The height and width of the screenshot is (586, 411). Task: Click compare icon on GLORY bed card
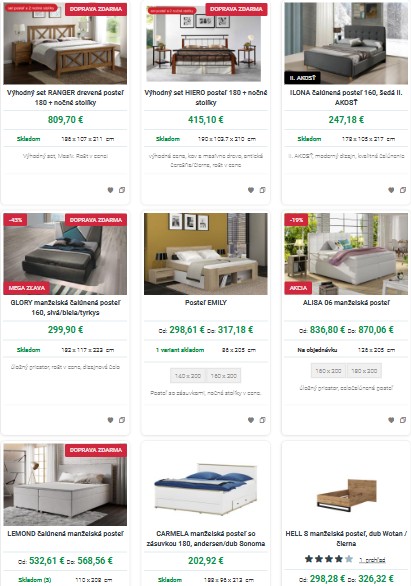(x=122, y=420)
